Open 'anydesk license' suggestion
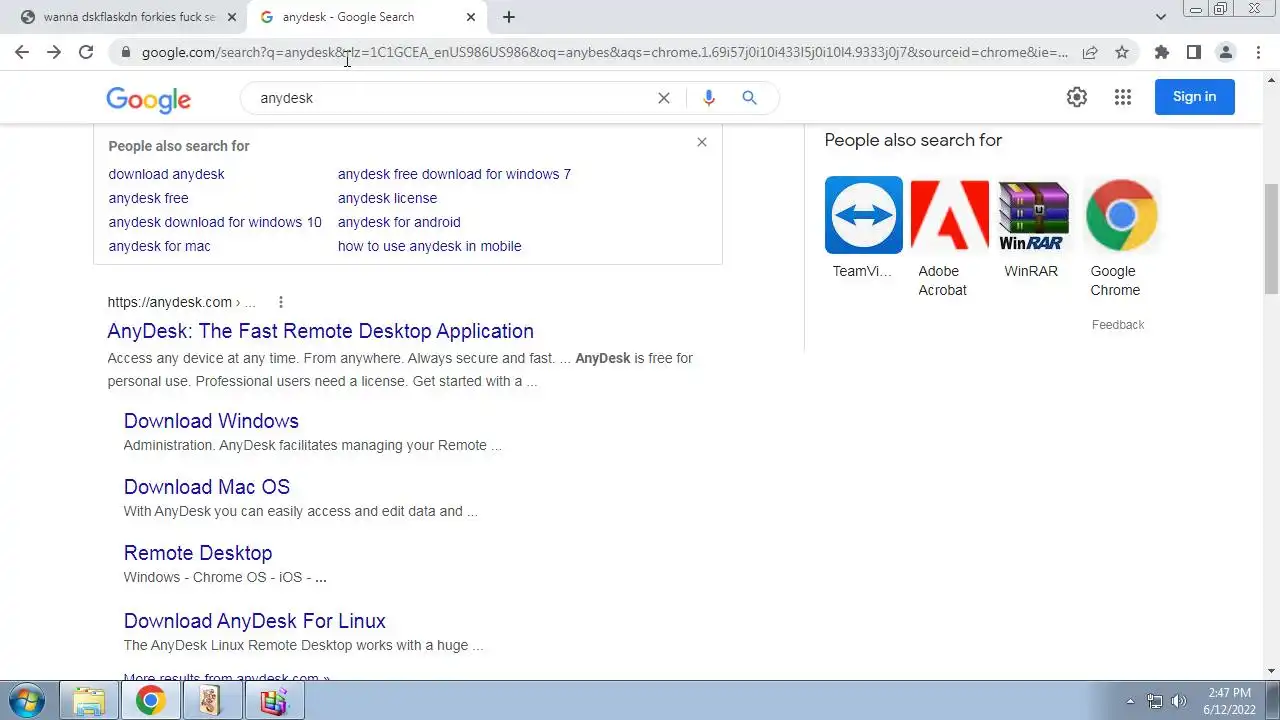 (387, 198)
